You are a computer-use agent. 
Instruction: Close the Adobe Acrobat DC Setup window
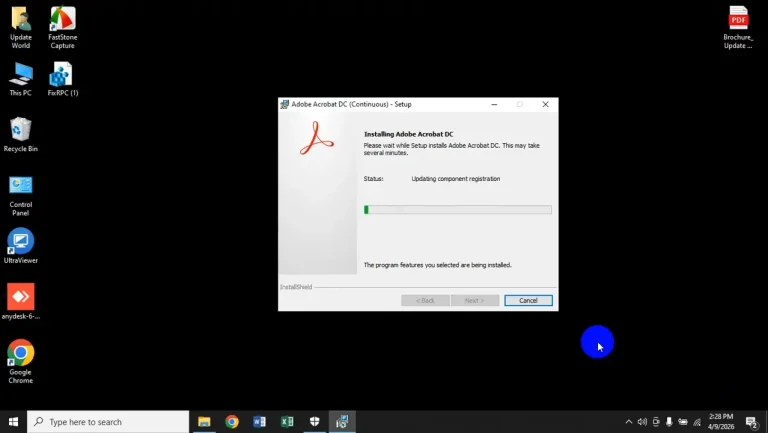point(545,104)
